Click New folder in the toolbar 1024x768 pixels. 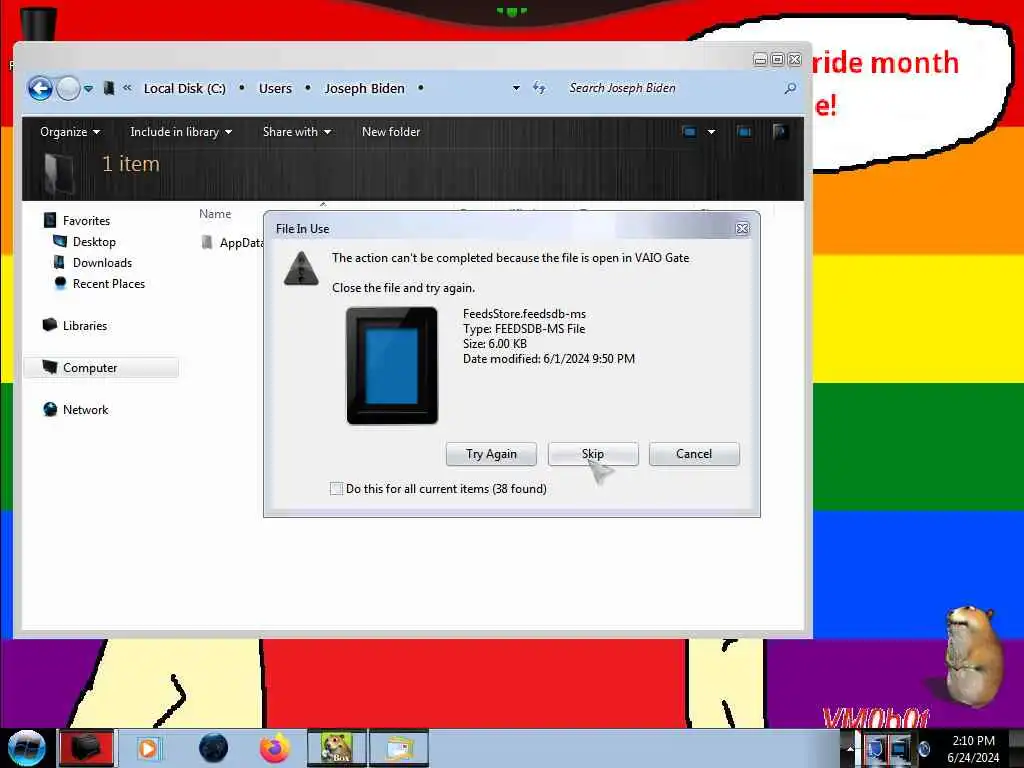[391, 131]
